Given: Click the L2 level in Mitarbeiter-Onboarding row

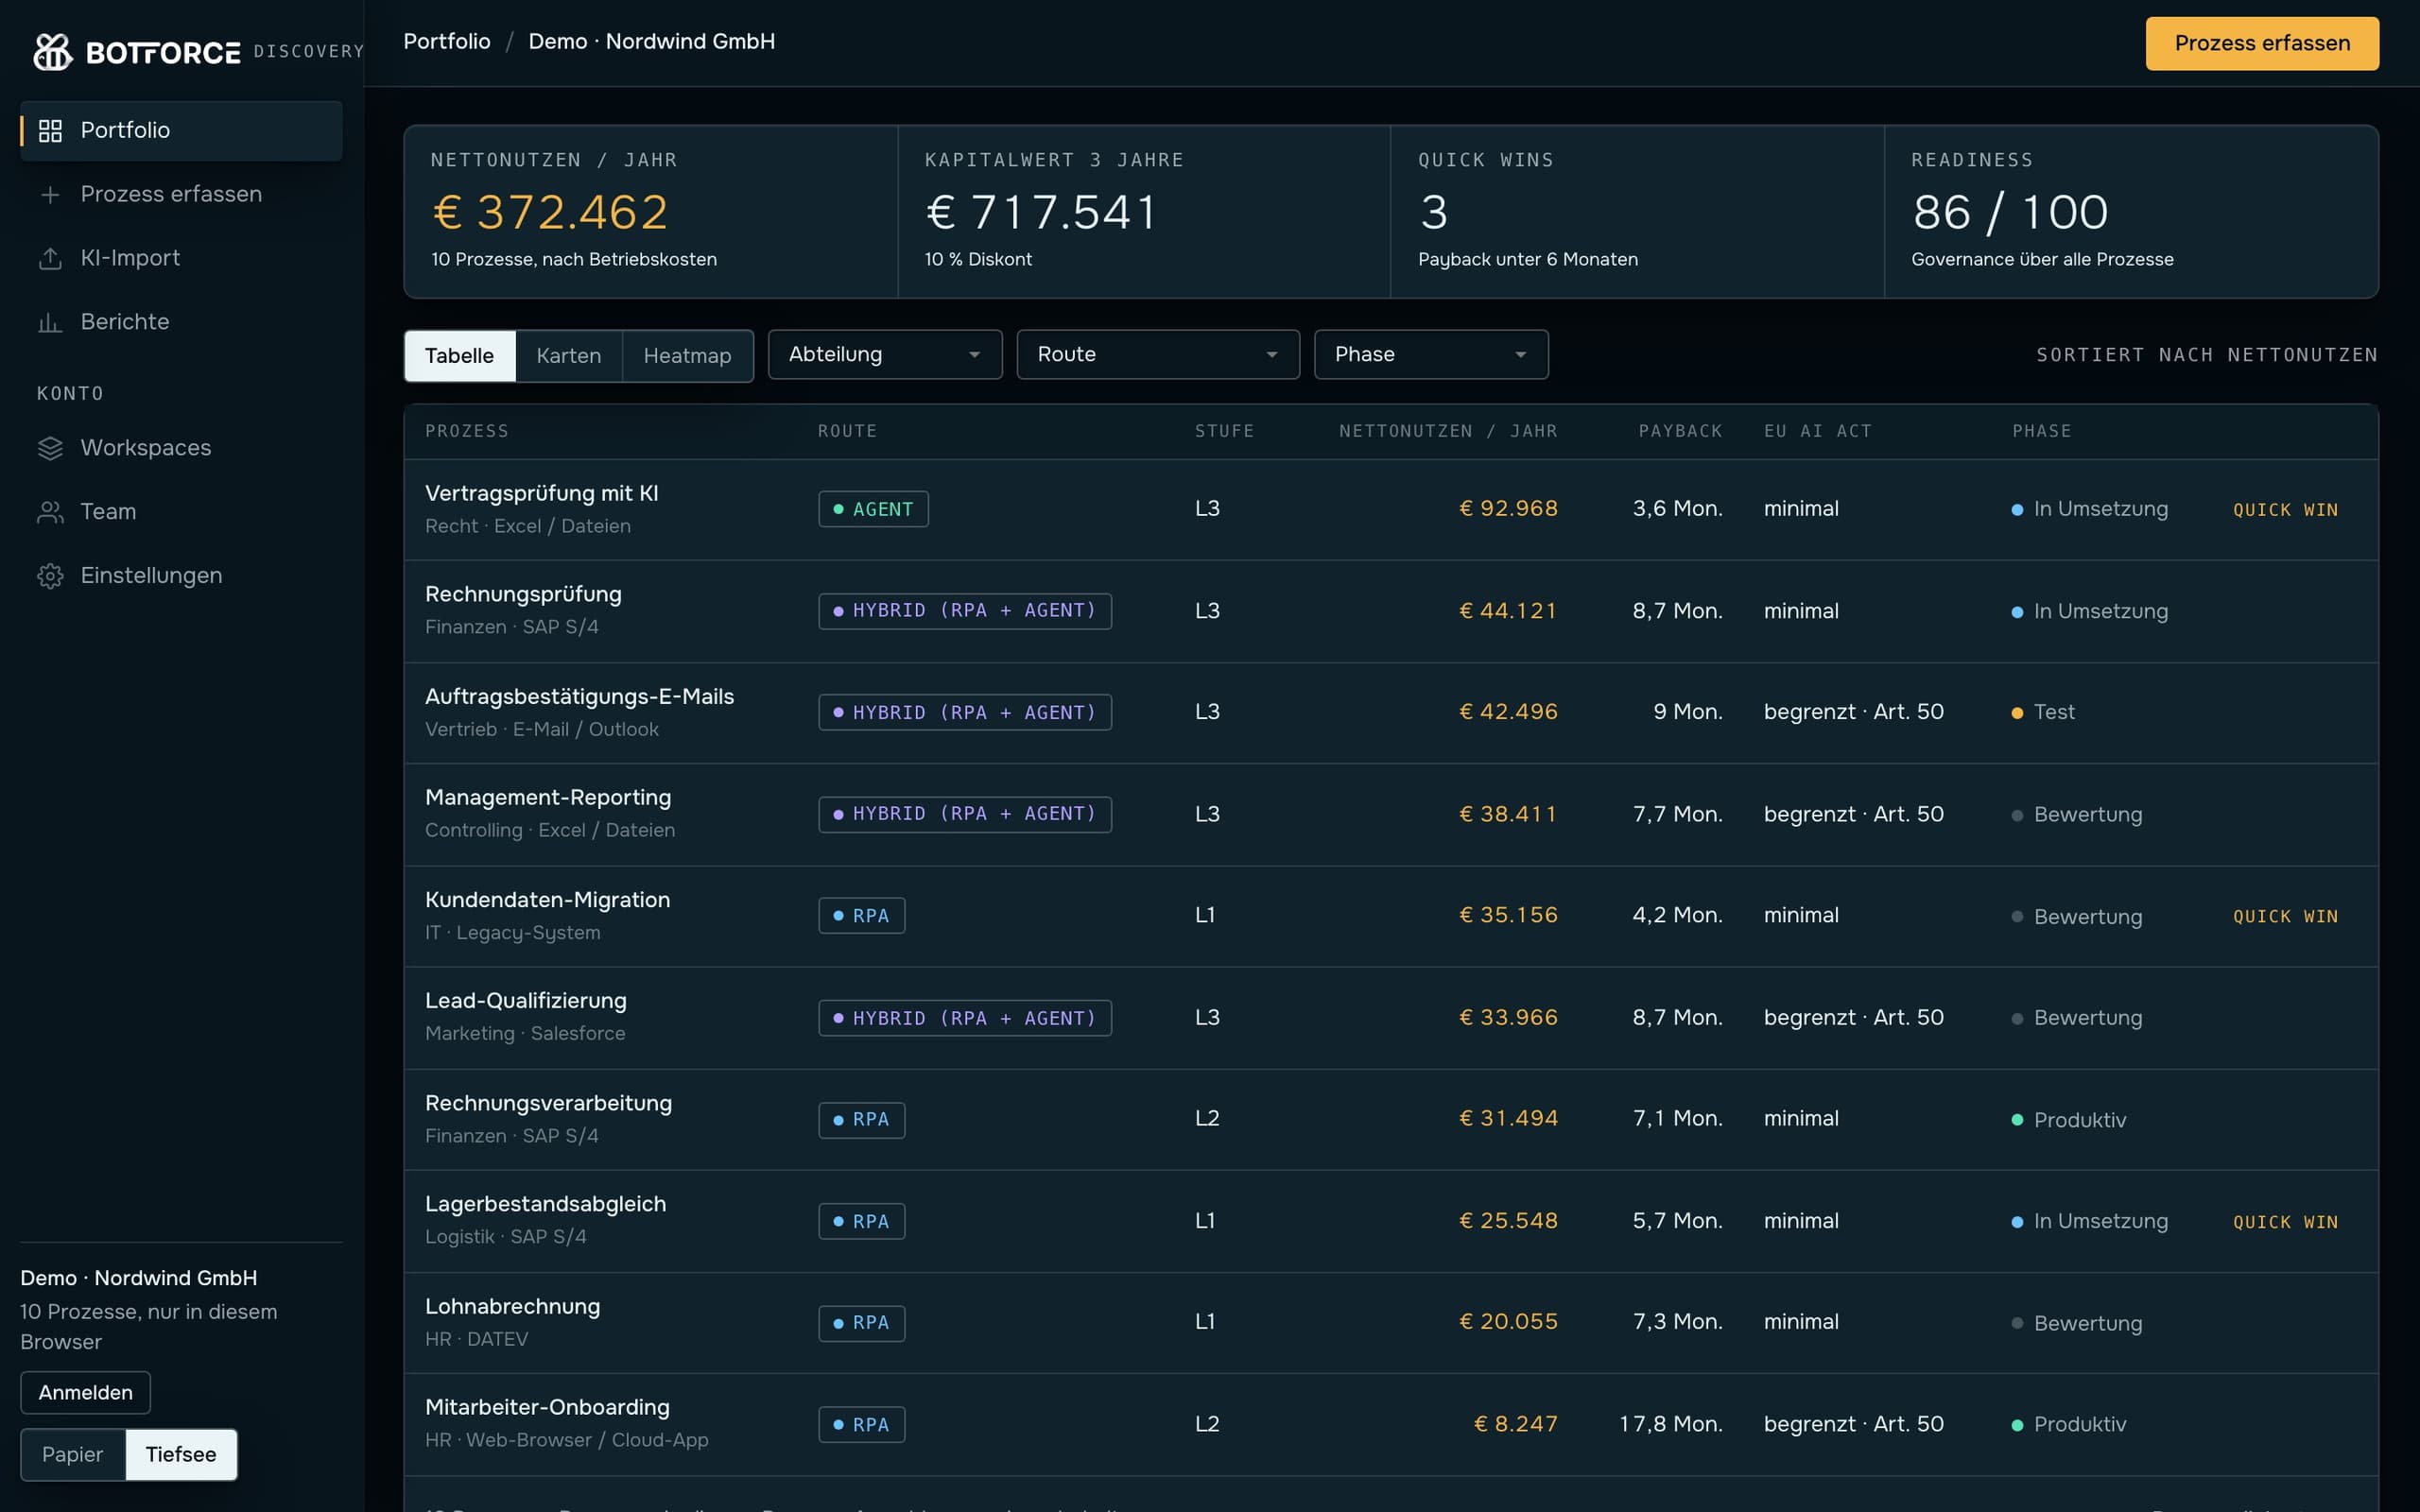Looking at the screenshot, I should [1207, 1424].
